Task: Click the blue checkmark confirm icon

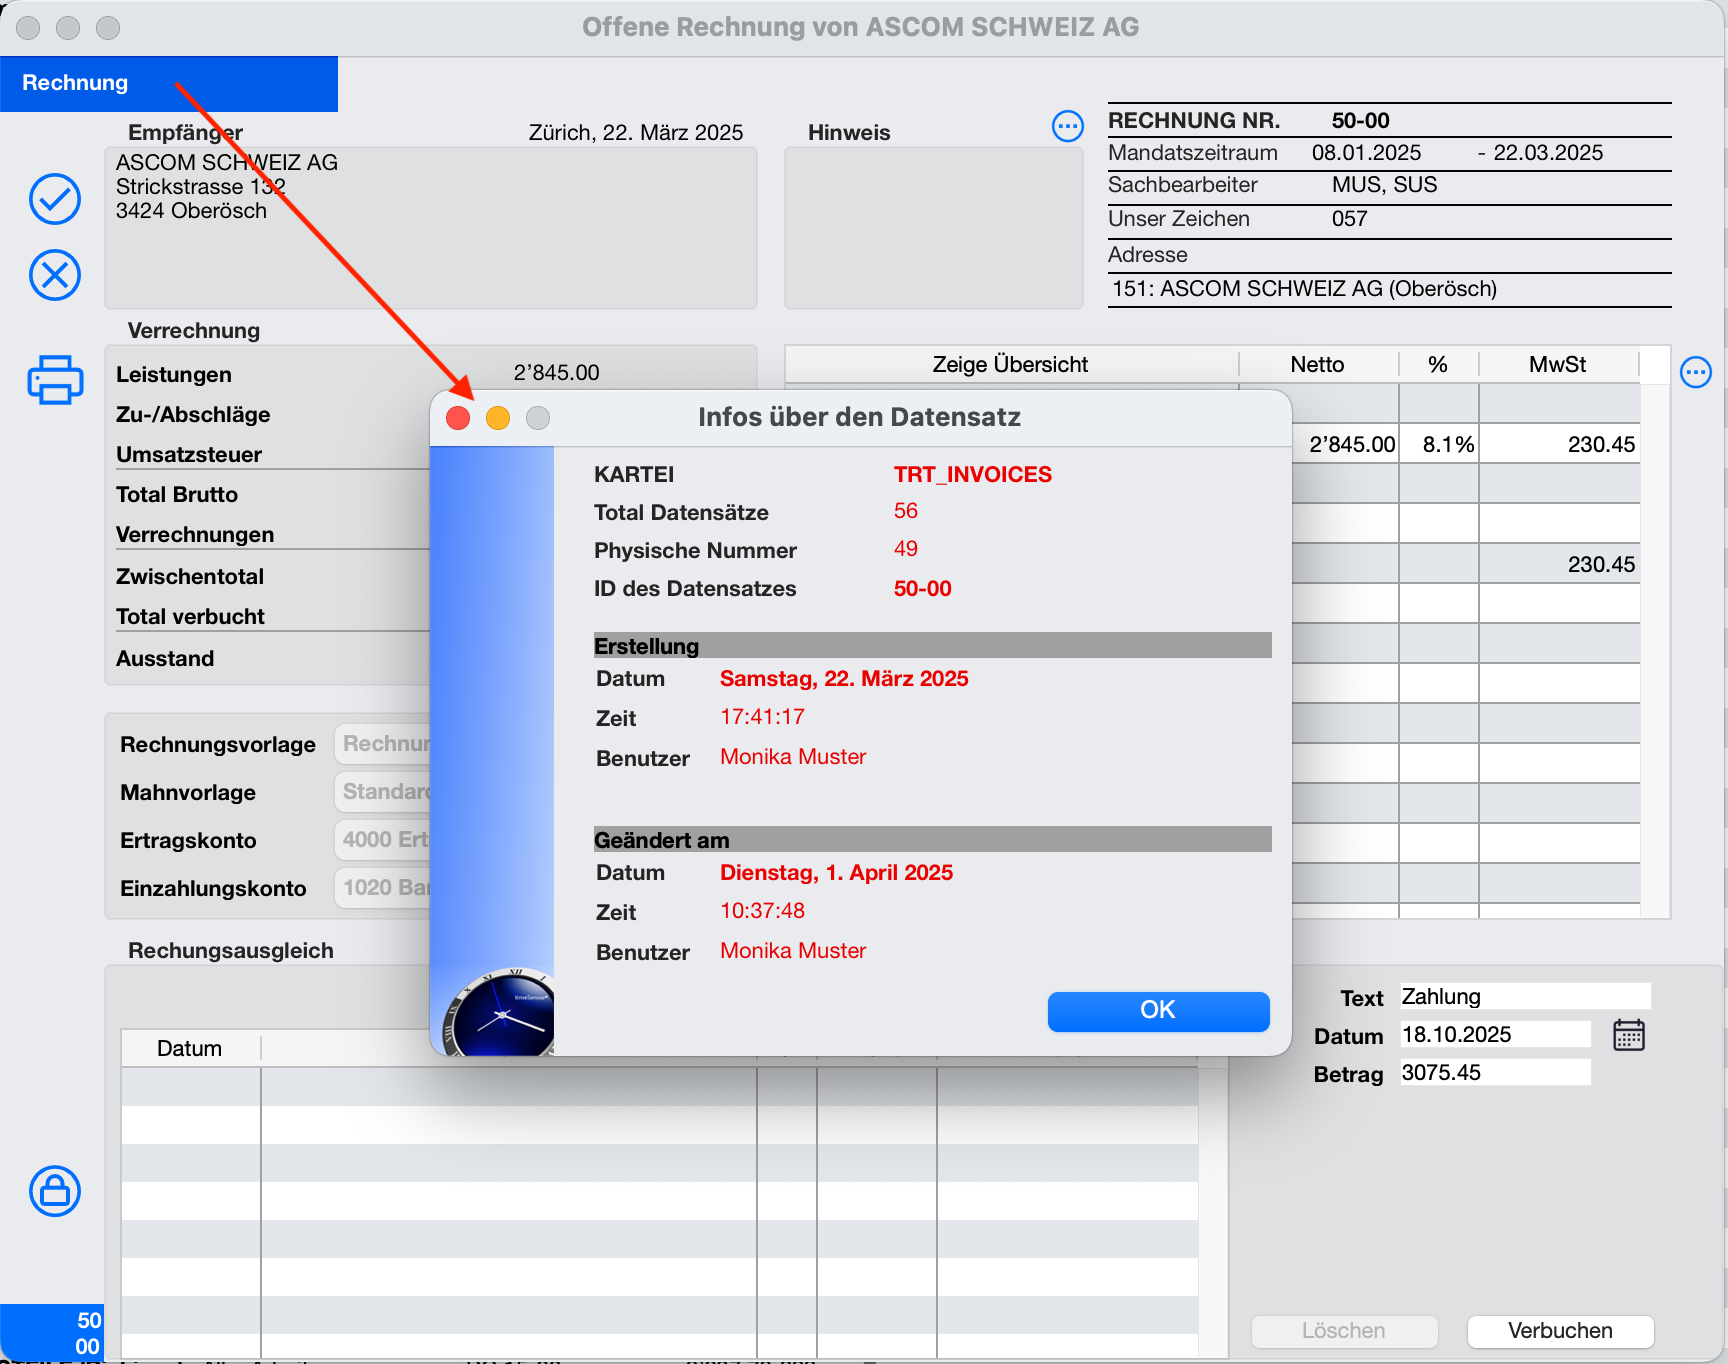Action: point(55,199)
